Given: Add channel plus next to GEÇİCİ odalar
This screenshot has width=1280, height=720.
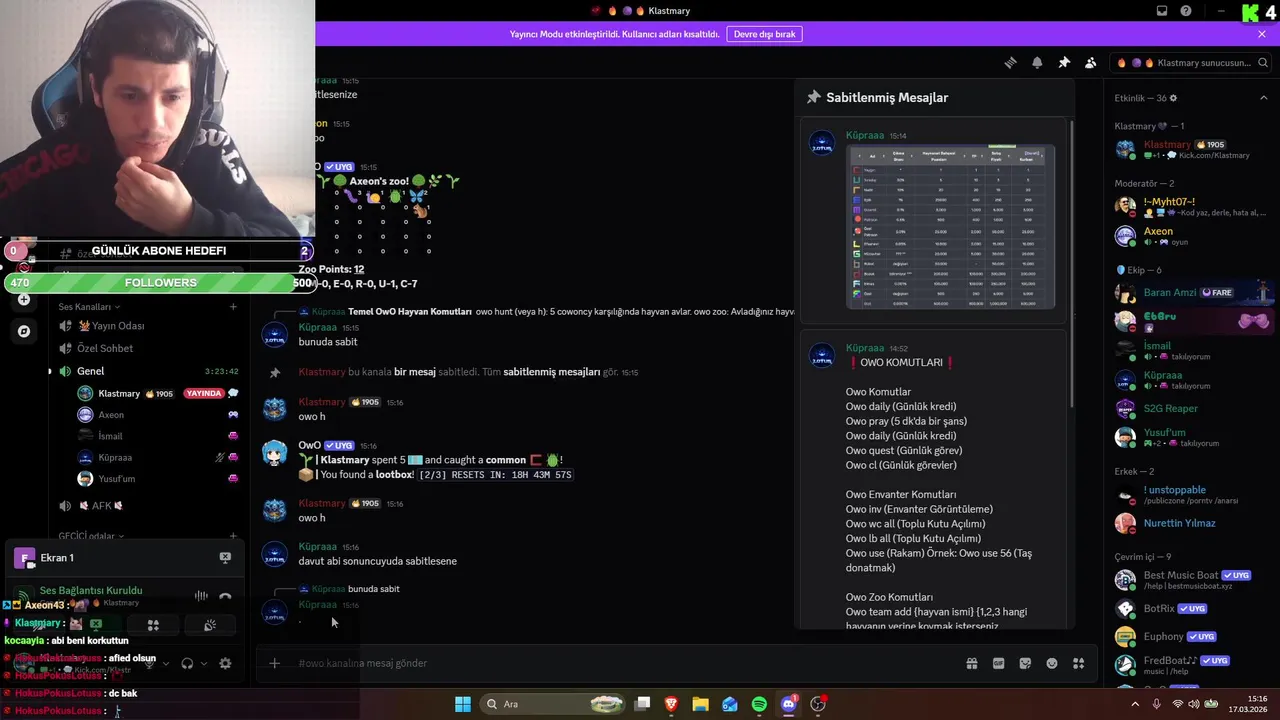Looking at the screenshot, I should [x=233, y=536].
